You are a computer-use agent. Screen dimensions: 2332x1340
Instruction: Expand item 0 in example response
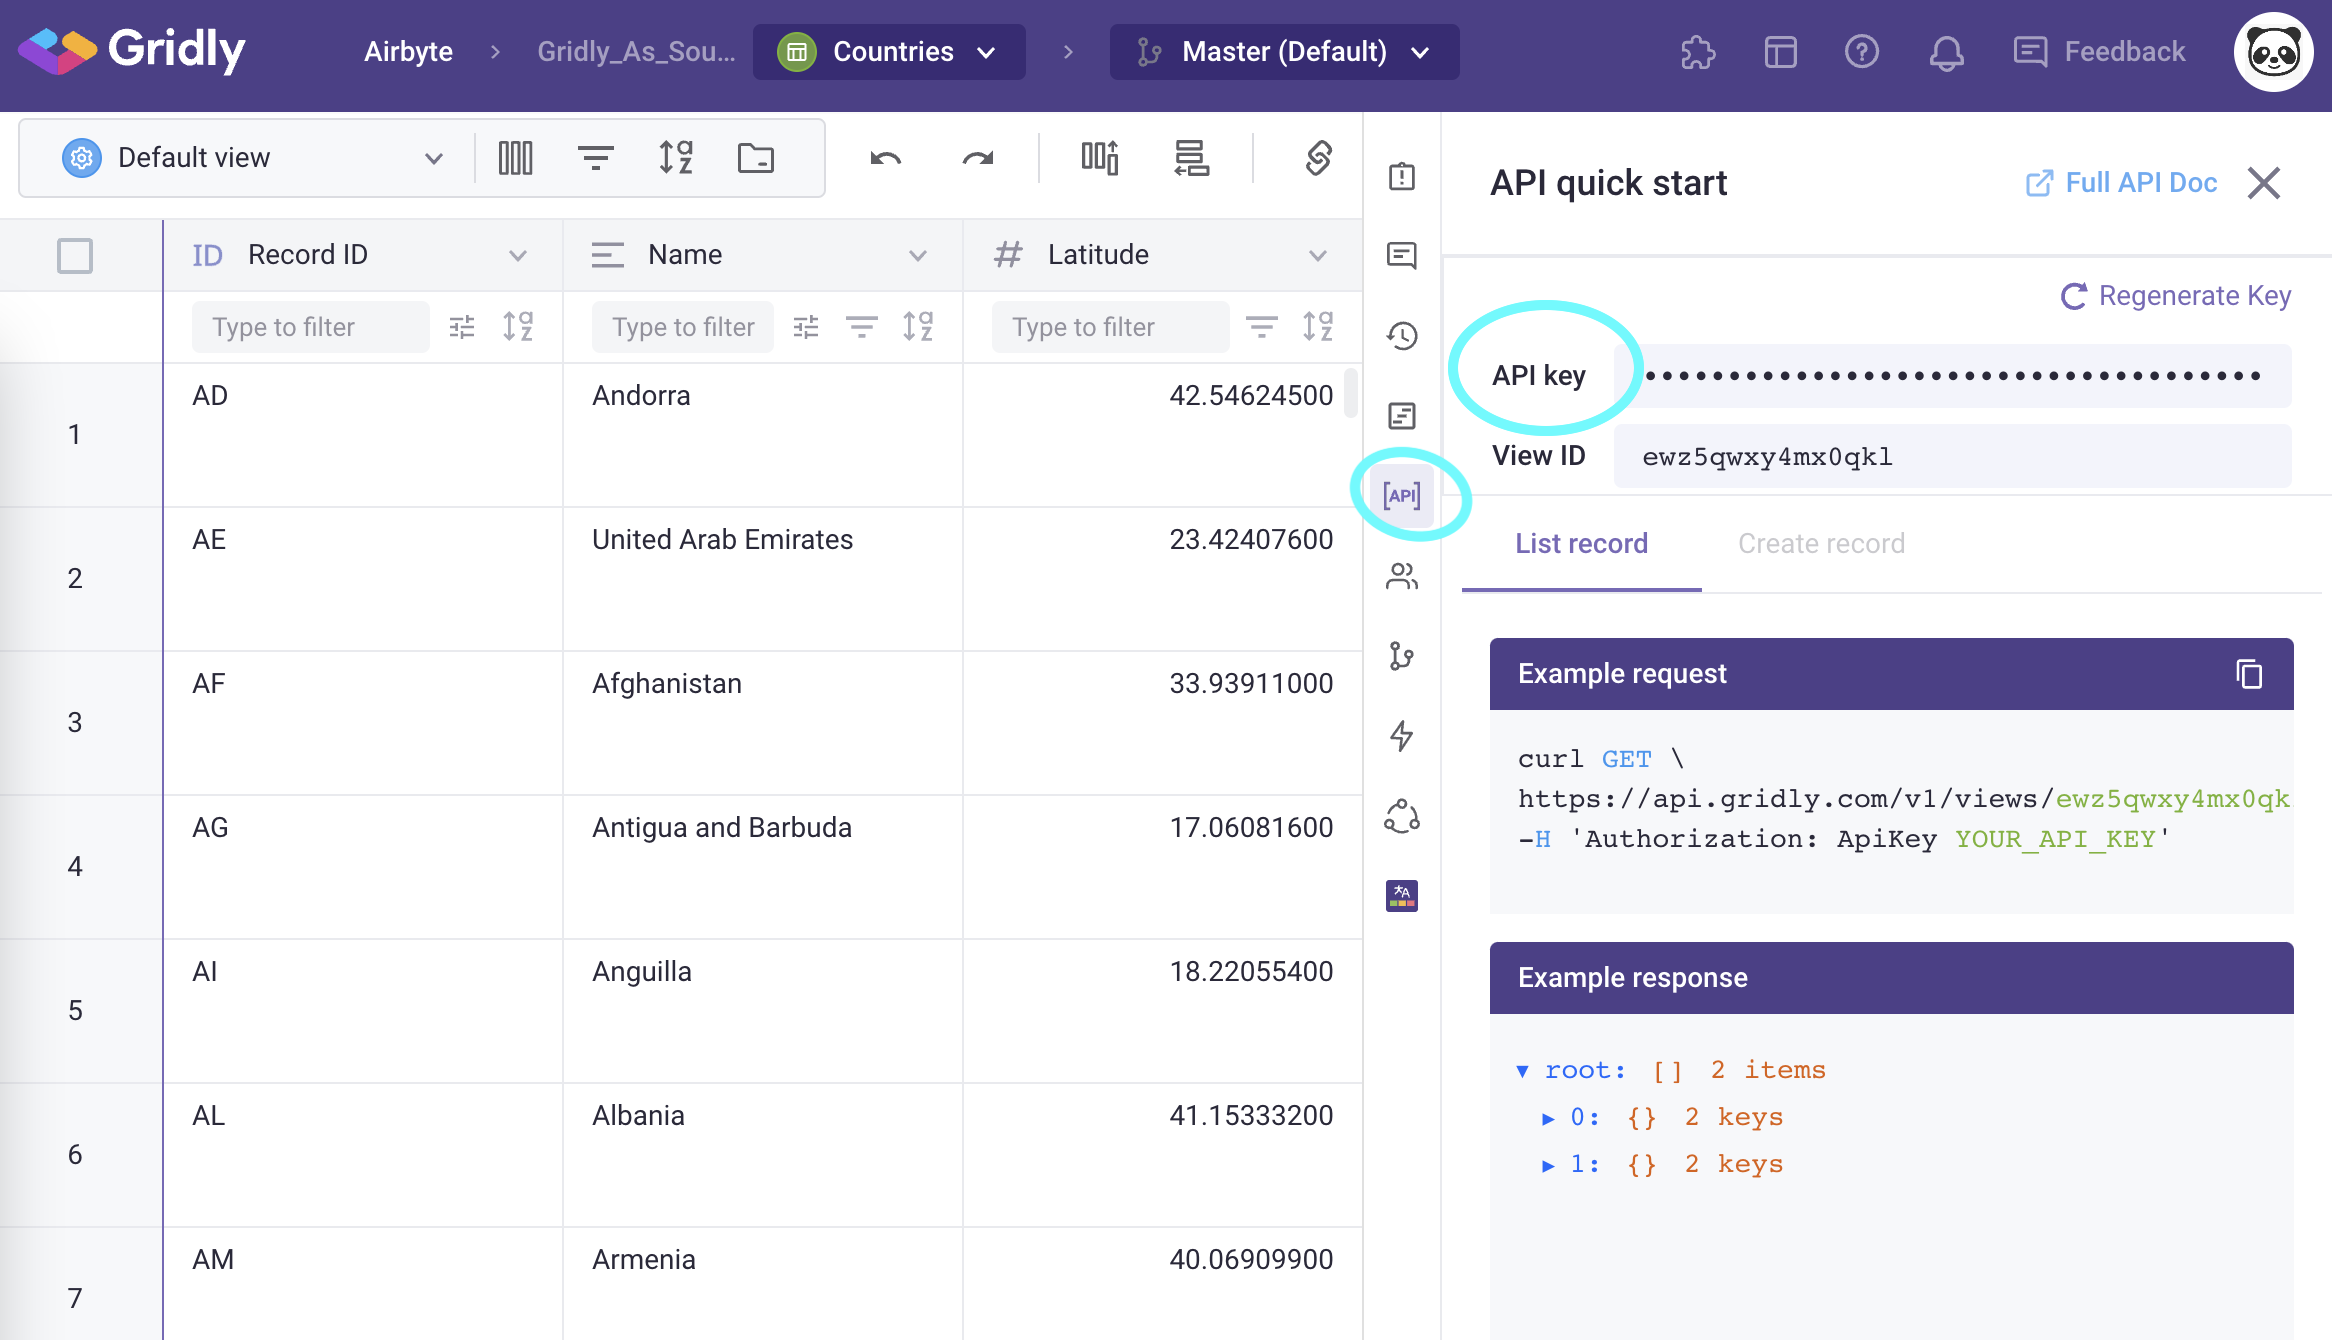[1547, 1118]
